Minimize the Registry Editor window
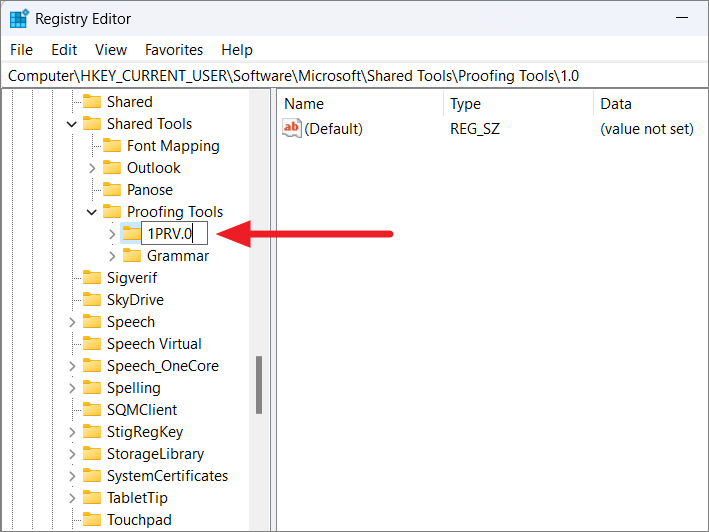Viewport: 709px width, 532px height. point(682,18)
